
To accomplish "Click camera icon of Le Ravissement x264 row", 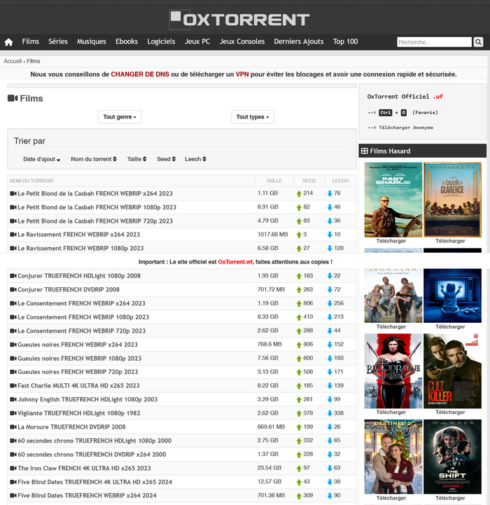I will point(13,234).
